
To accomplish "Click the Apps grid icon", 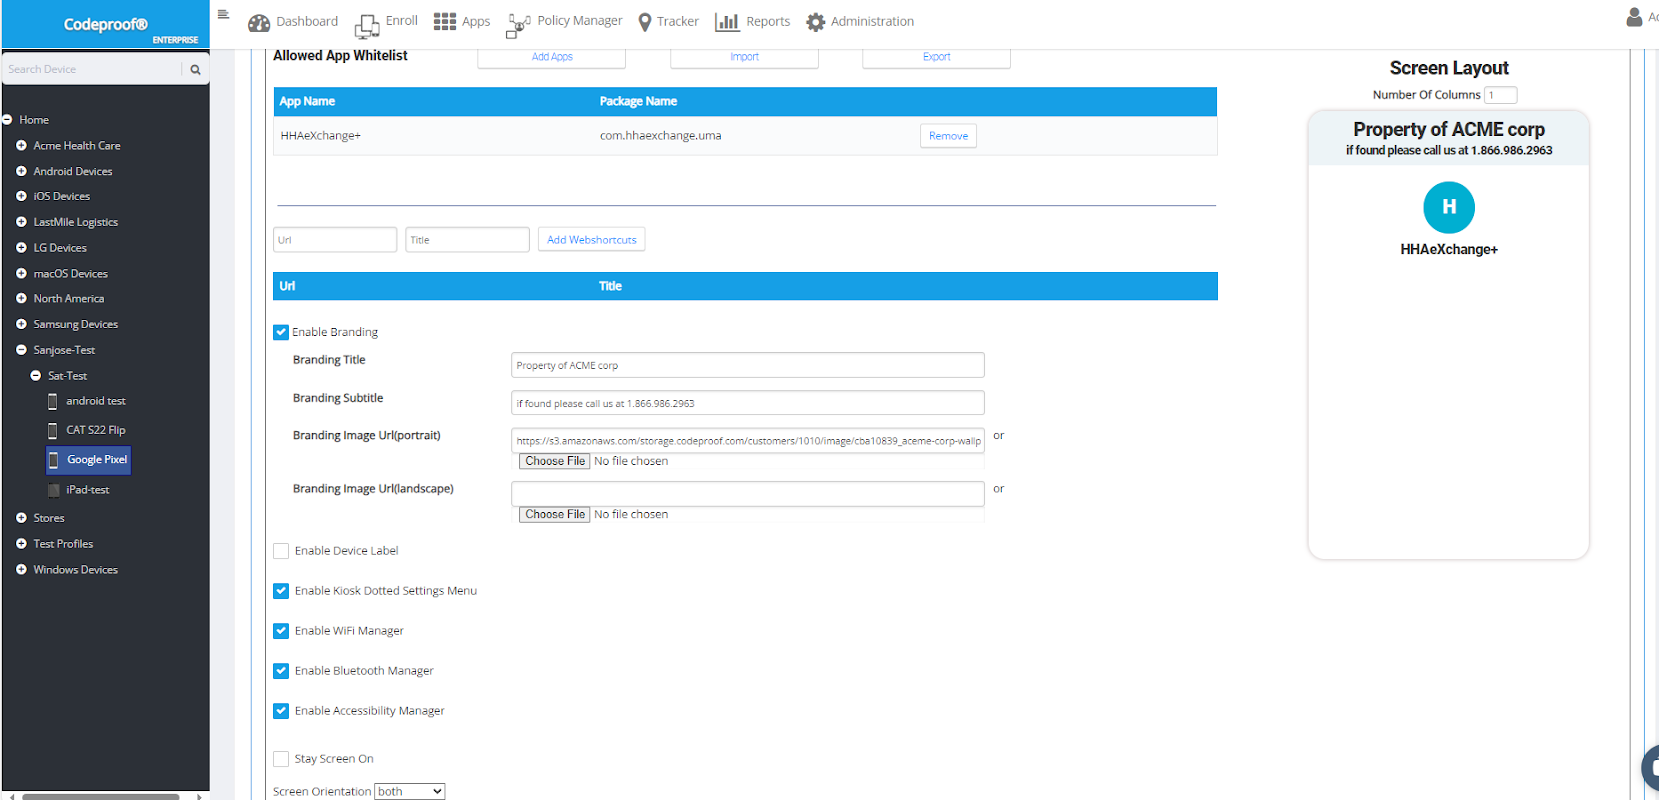I will coord(445,21).
